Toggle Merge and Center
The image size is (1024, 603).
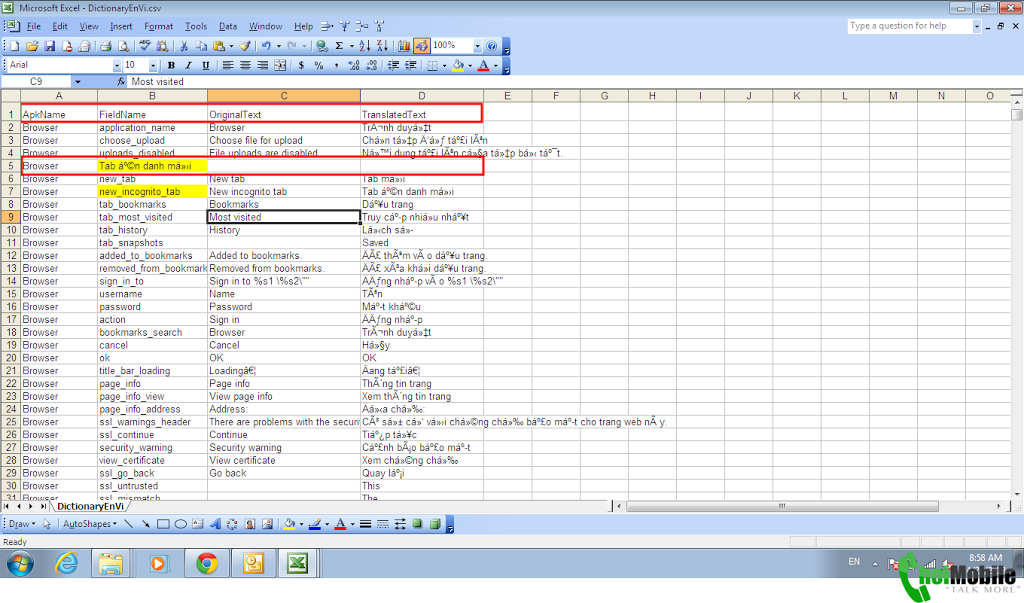tap(280, 65)
